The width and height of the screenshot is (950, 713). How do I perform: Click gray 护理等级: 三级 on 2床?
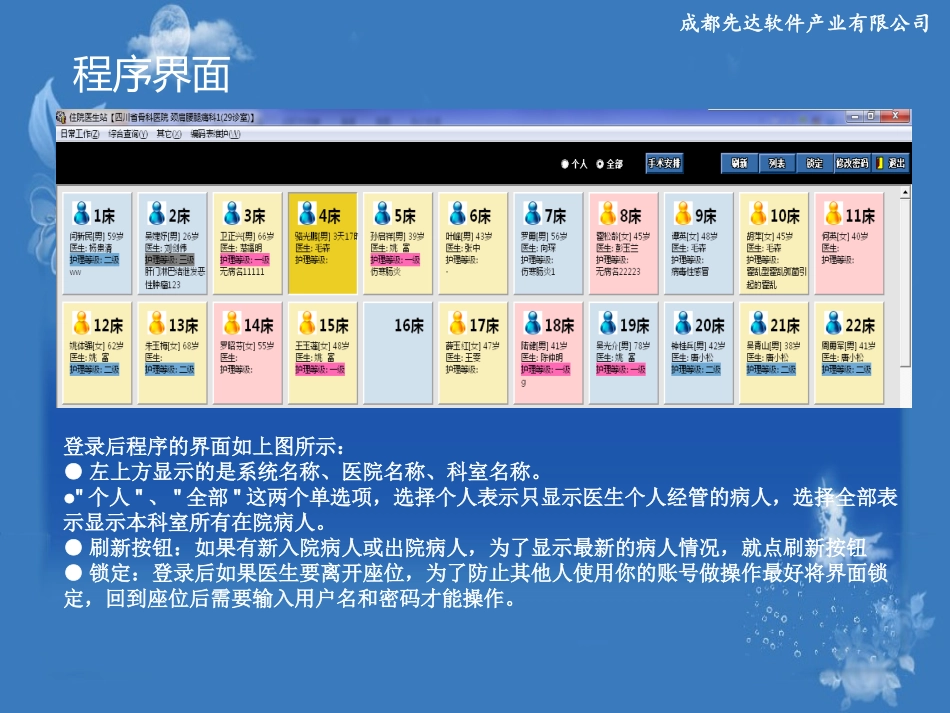(x=169, y=260)
